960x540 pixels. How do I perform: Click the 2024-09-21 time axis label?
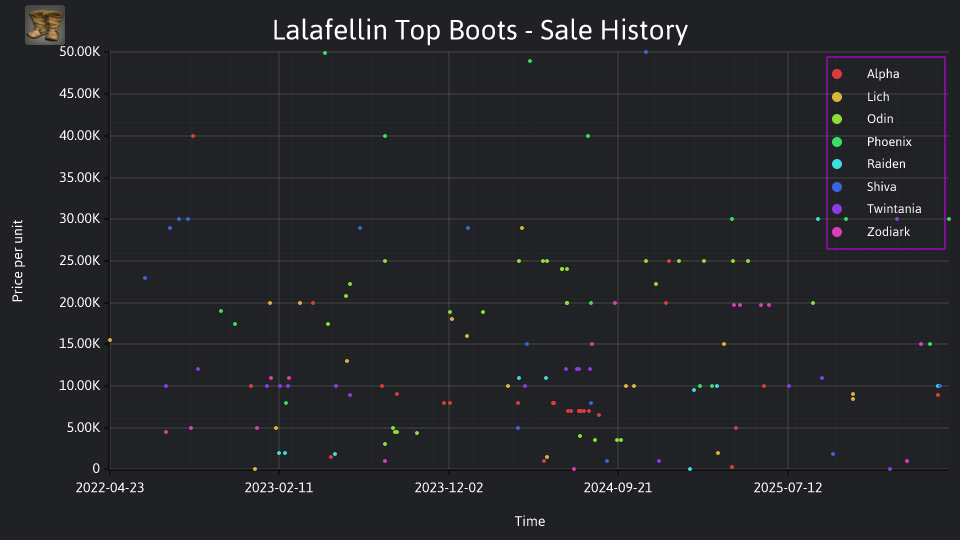pos(618,488)
